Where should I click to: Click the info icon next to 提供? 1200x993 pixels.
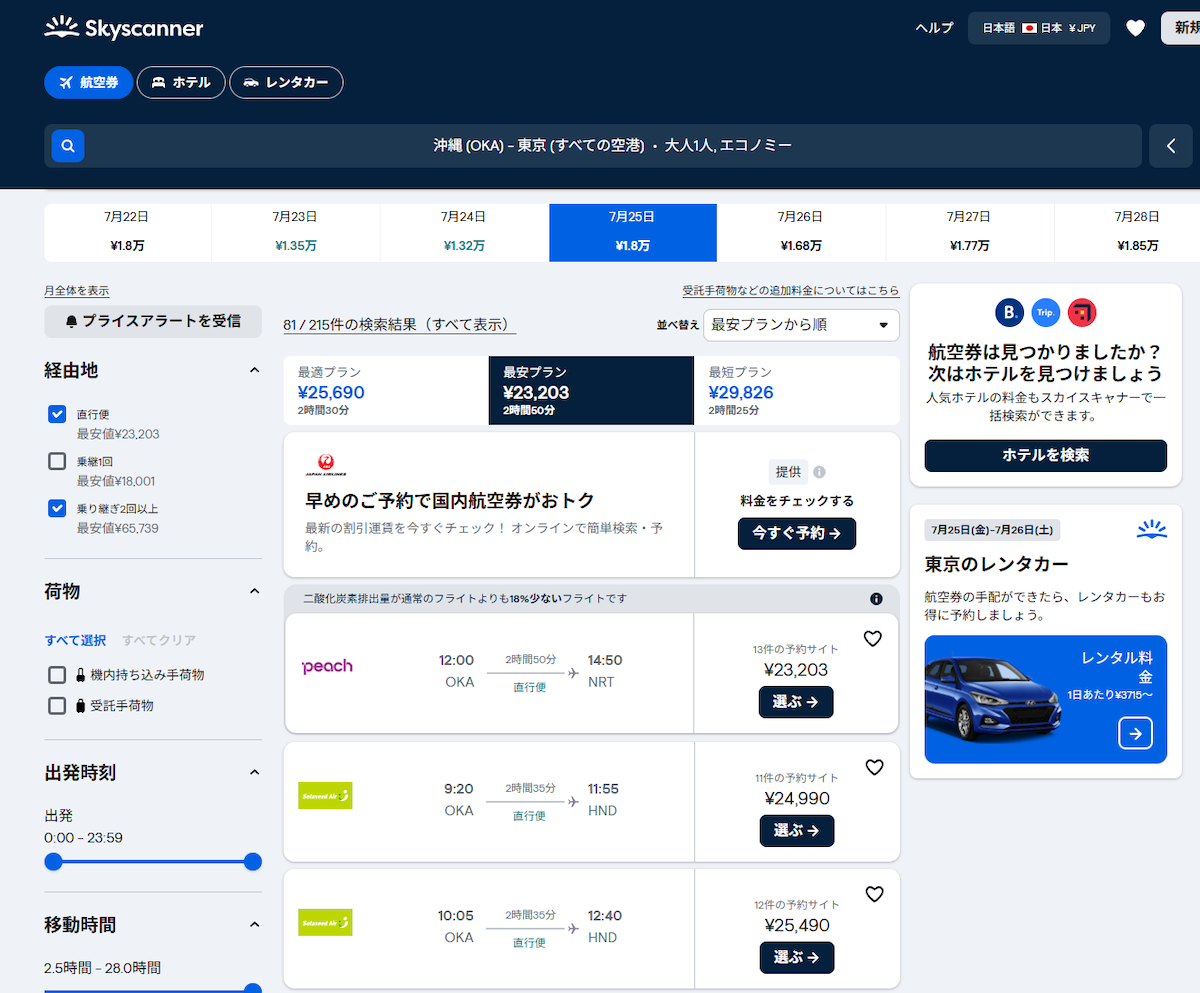(819, 472)
